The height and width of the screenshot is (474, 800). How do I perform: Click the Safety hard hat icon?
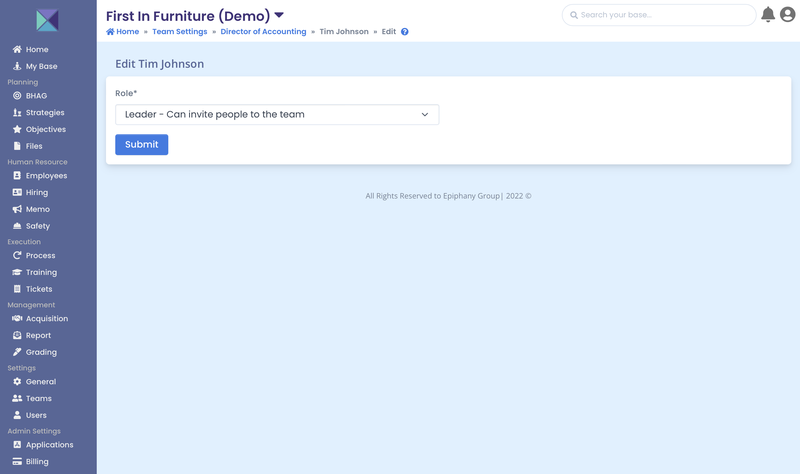17,226
